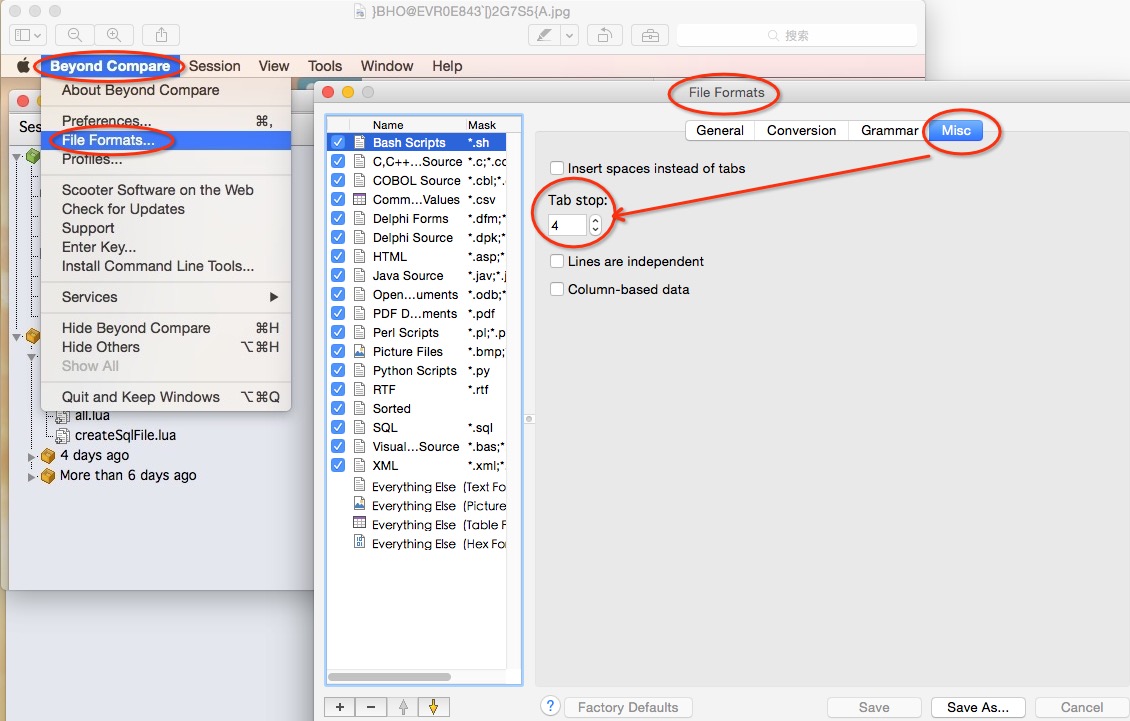
Task: Uncheck the SQL format checkbox
Action: click(x=337, y=427)
